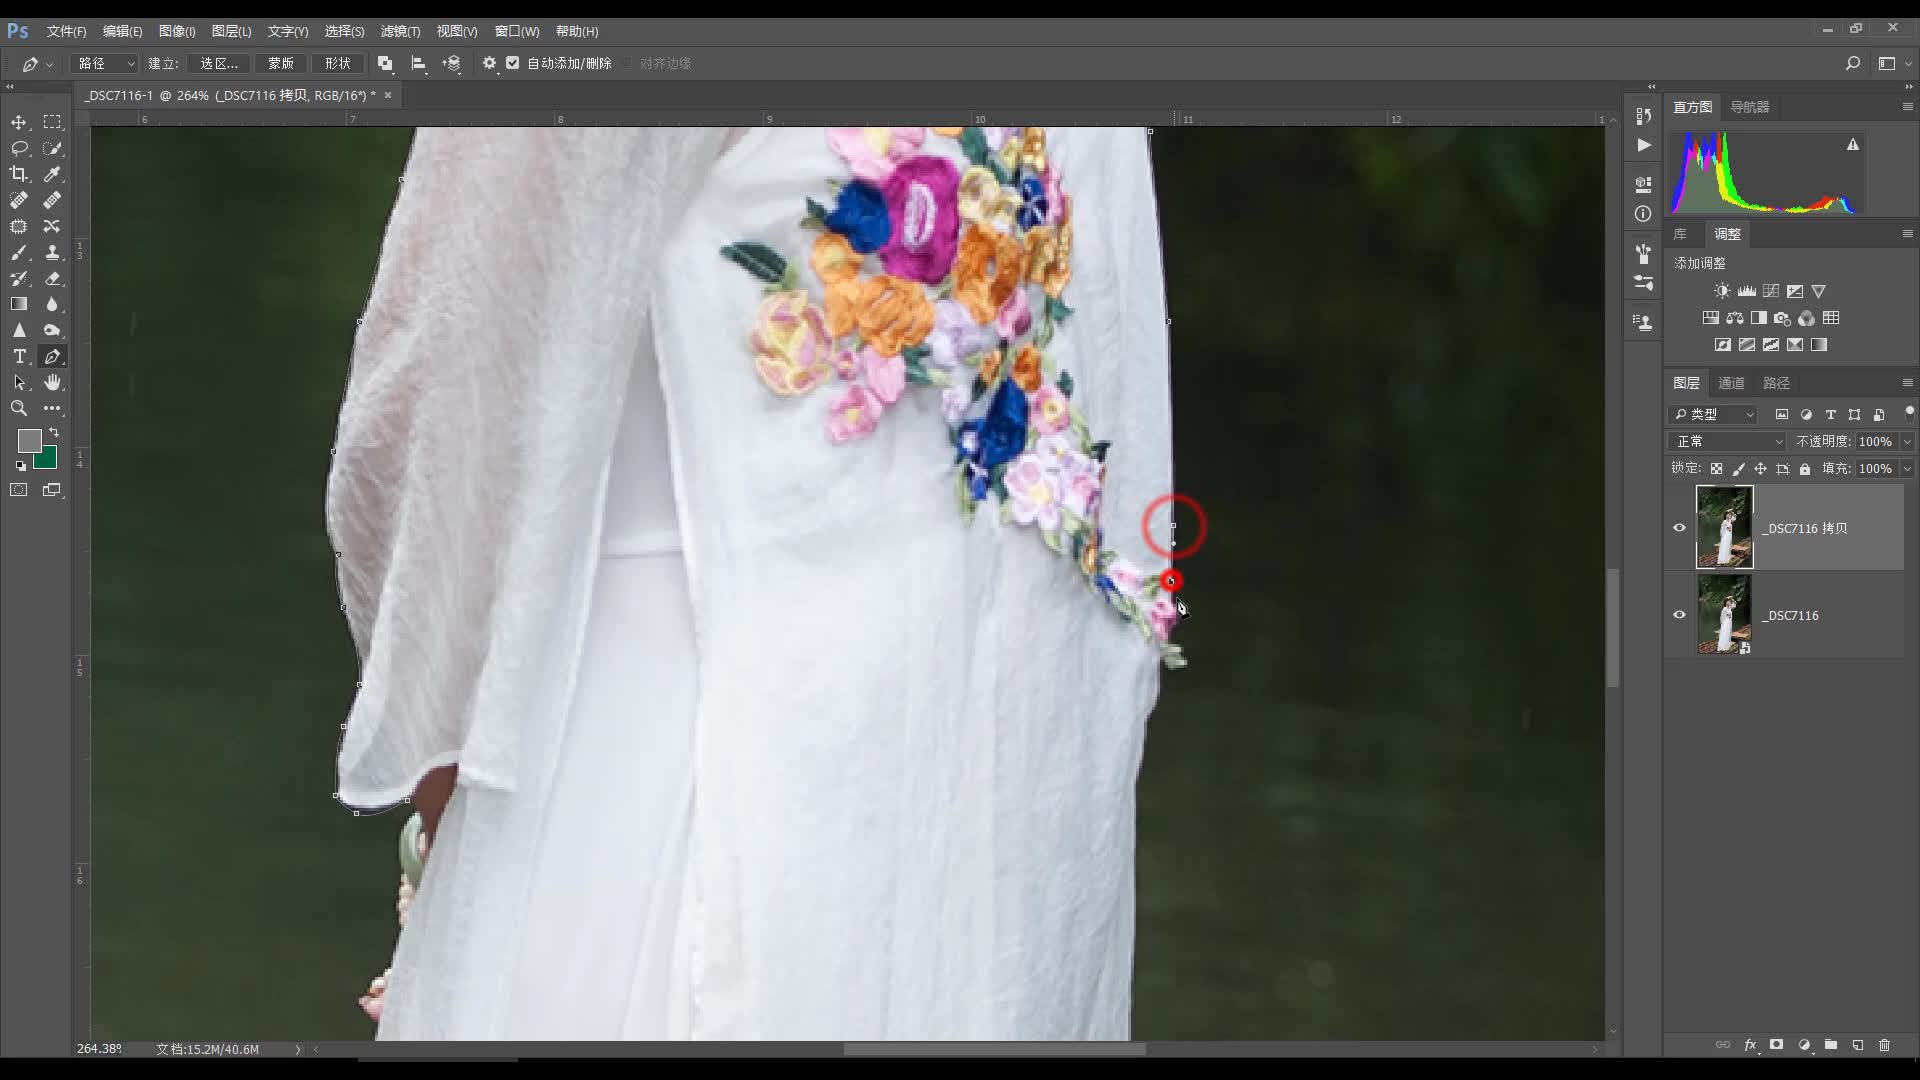Hide the _DSC7116 拷贝 layer
The width and height of the screenshot is (1920, 1080).
click(1679, 528)
